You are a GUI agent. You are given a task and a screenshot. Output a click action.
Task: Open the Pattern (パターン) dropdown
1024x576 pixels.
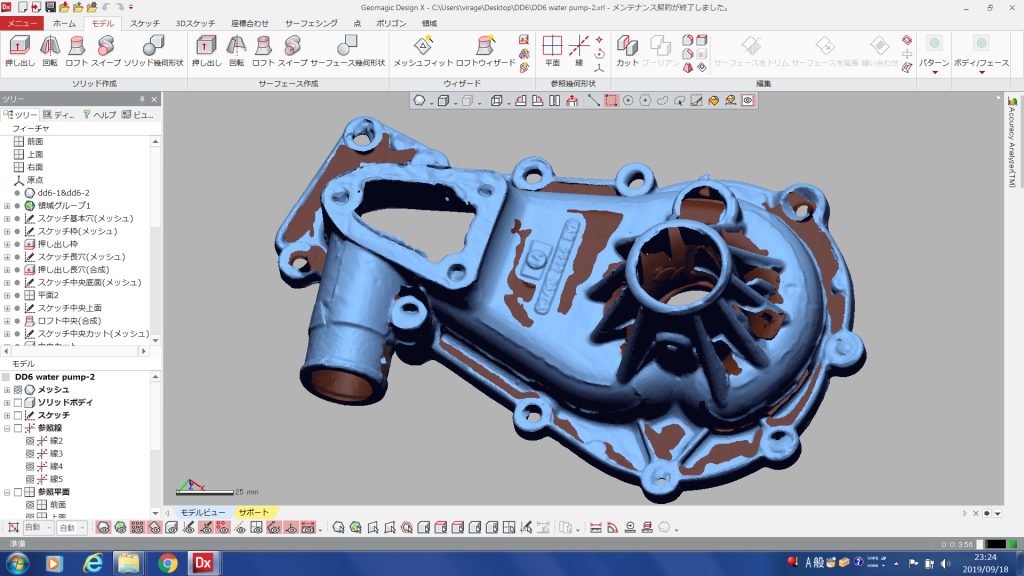tap(934, 64)
